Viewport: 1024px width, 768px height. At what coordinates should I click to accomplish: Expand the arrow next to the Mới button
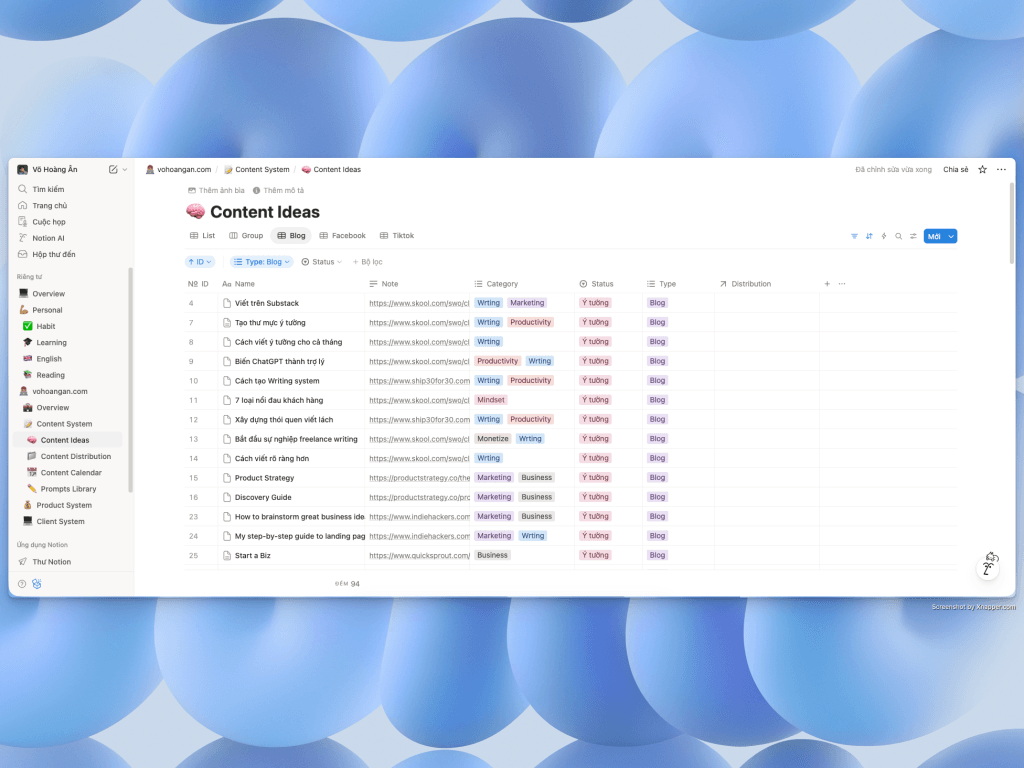(951, 236)
